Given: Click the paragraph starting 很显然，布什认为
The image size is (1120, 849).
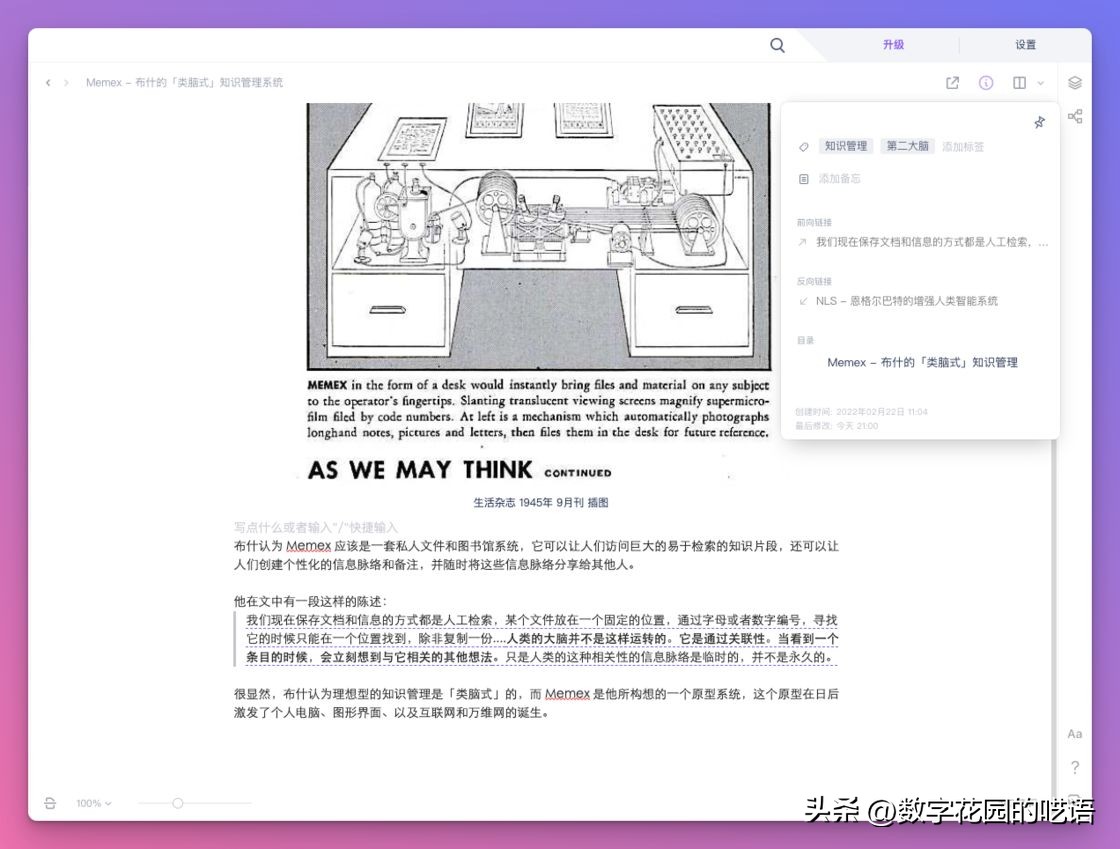Looking at the screenshot, I should [x=536, y=703].
